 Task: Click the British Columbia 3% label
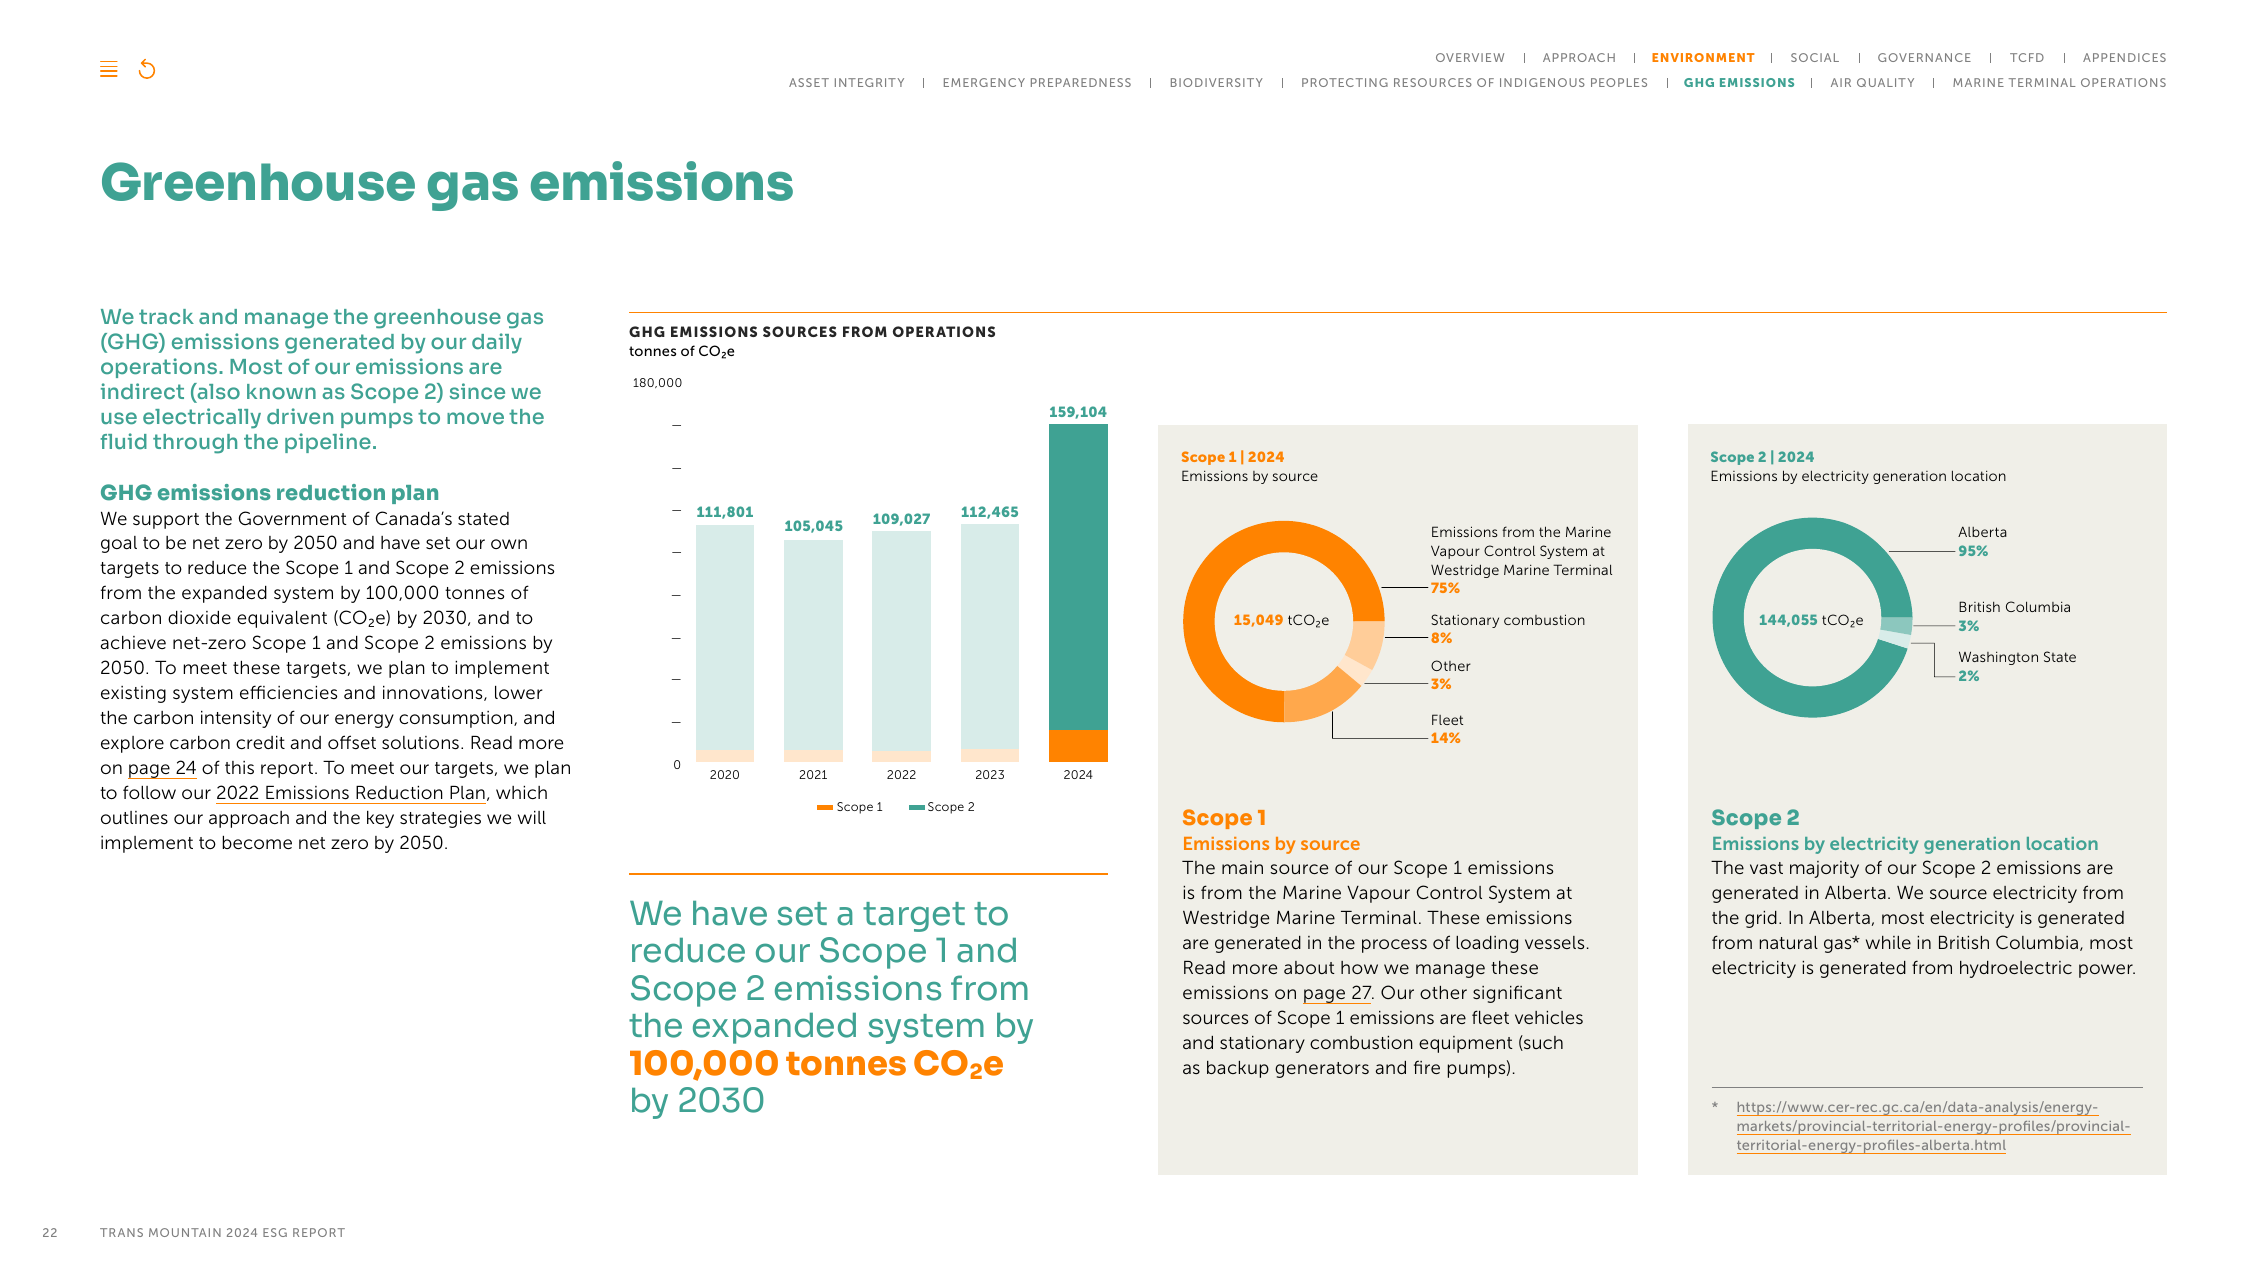[x=2014, y=616]
